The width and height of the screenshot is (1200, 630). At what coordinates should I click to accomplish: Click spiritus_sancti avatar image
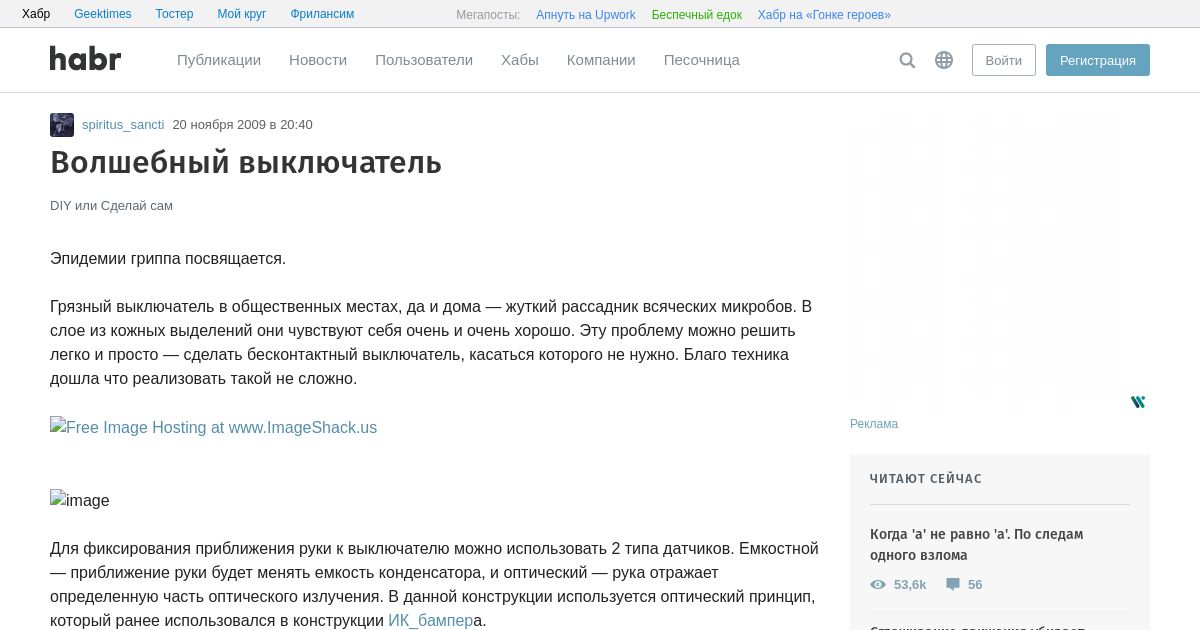pos(62,125)
